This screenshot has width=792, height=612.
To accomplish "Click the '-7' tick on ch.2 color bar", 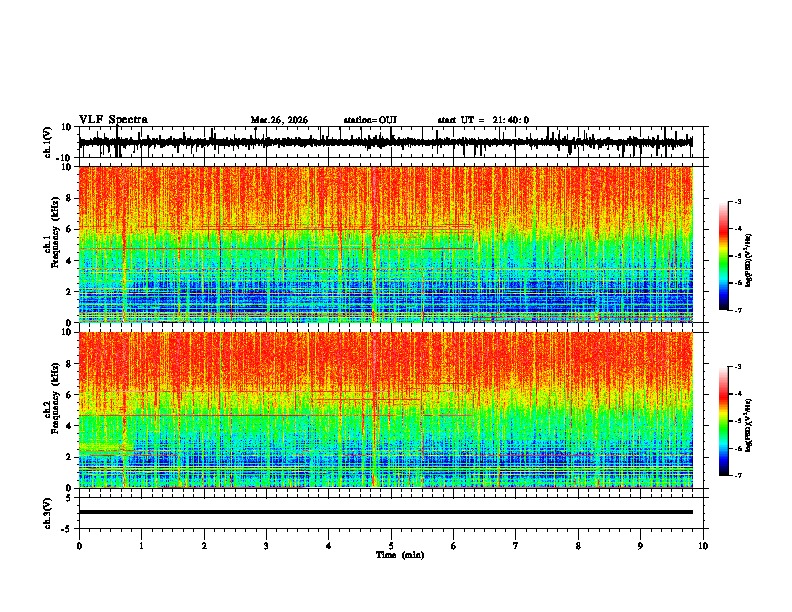I will click(737, 476).
